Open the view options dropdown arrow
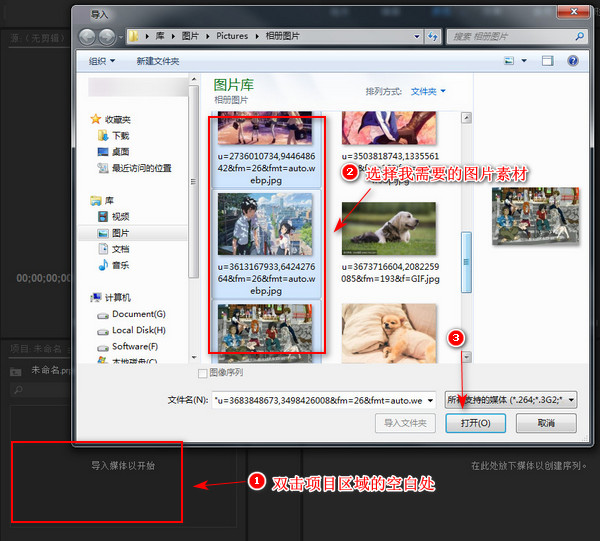 pos(524,60)
